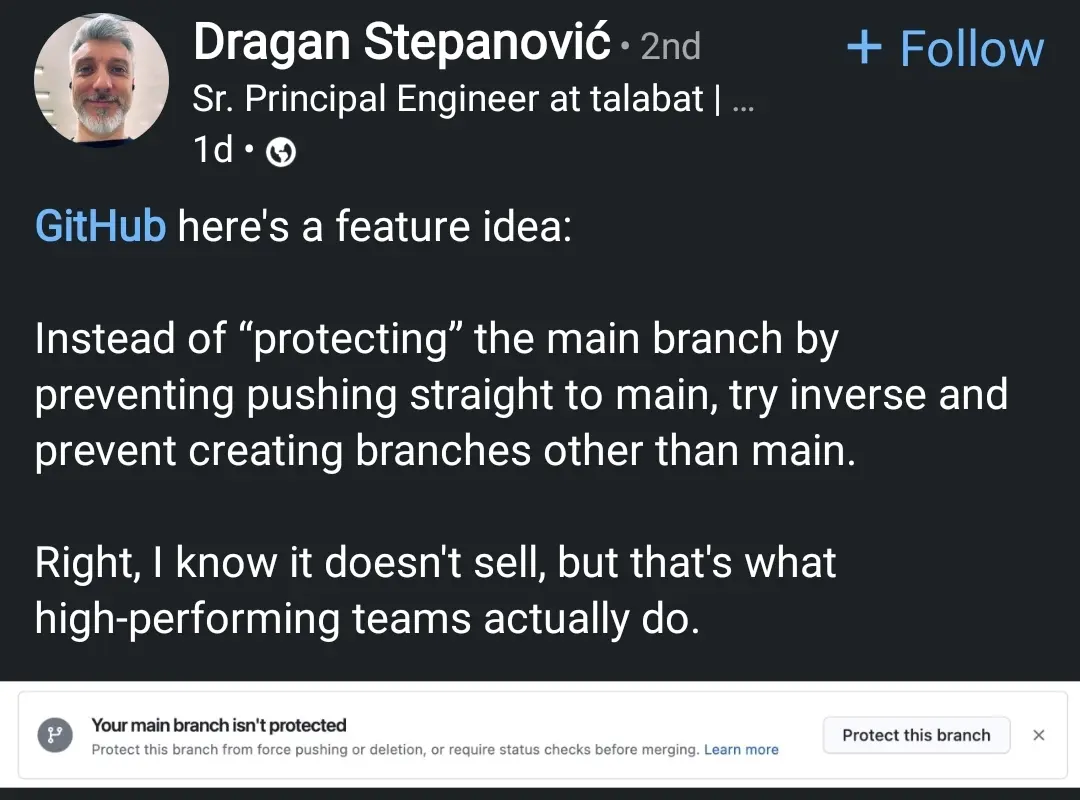Open Dragan Stepanović's profile photo
Image resolution: width=1080 pixels, height=800 pixels.
tap(101, 80)
